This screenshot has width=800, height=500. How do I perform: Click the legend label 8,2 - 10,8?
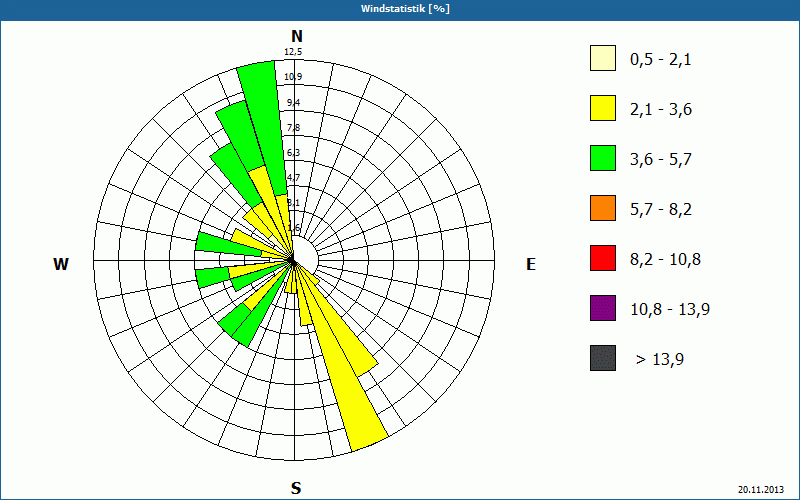point(666,260)
